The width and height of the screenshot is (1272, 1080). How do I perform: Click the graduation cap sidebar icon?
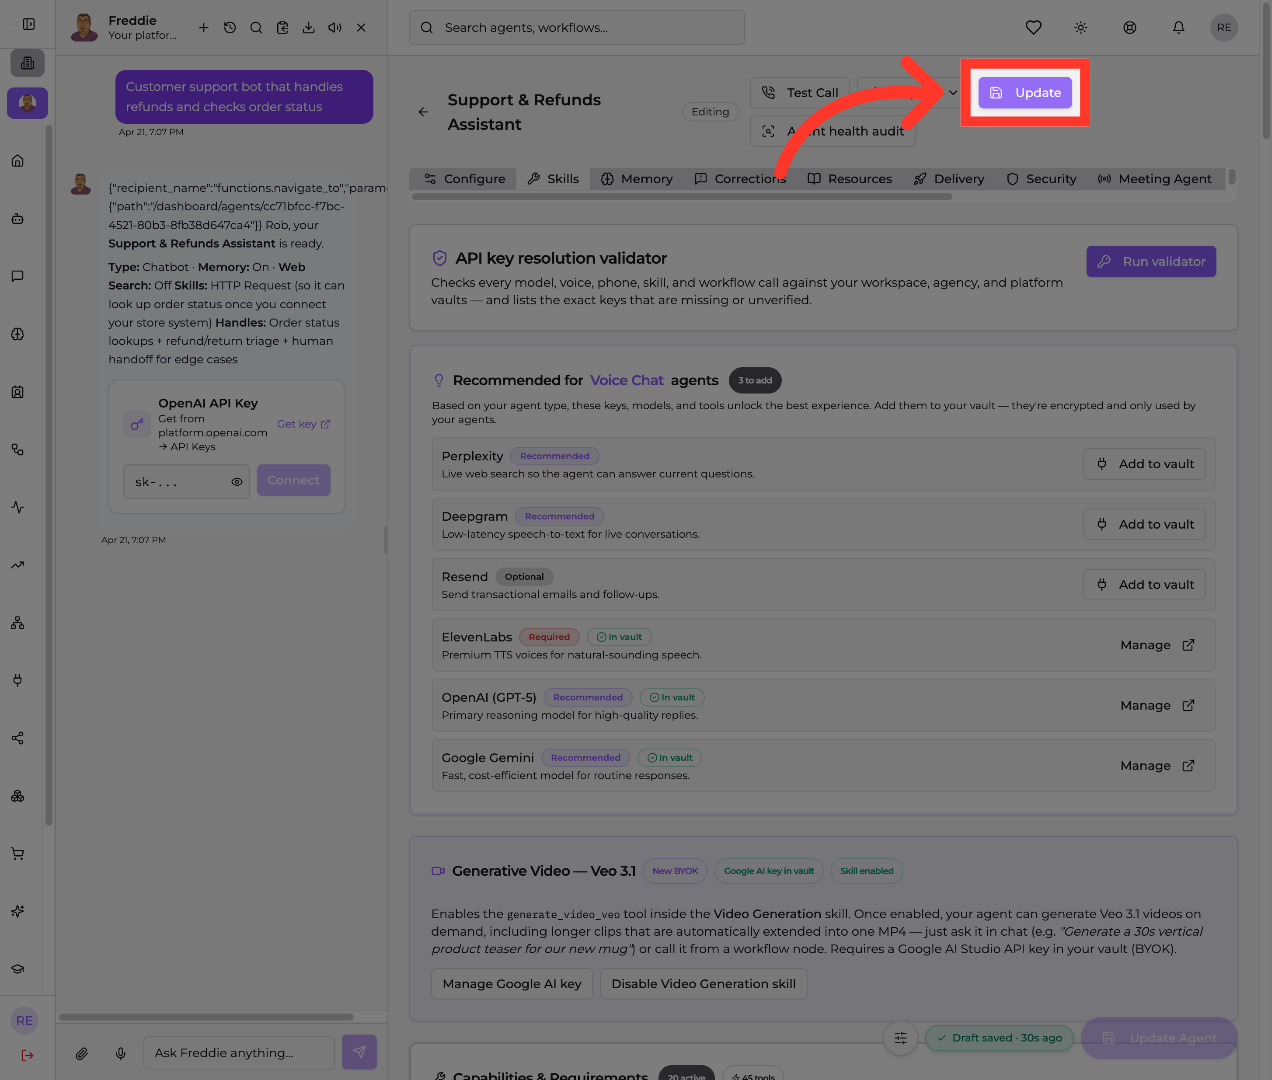coord(18,969)
